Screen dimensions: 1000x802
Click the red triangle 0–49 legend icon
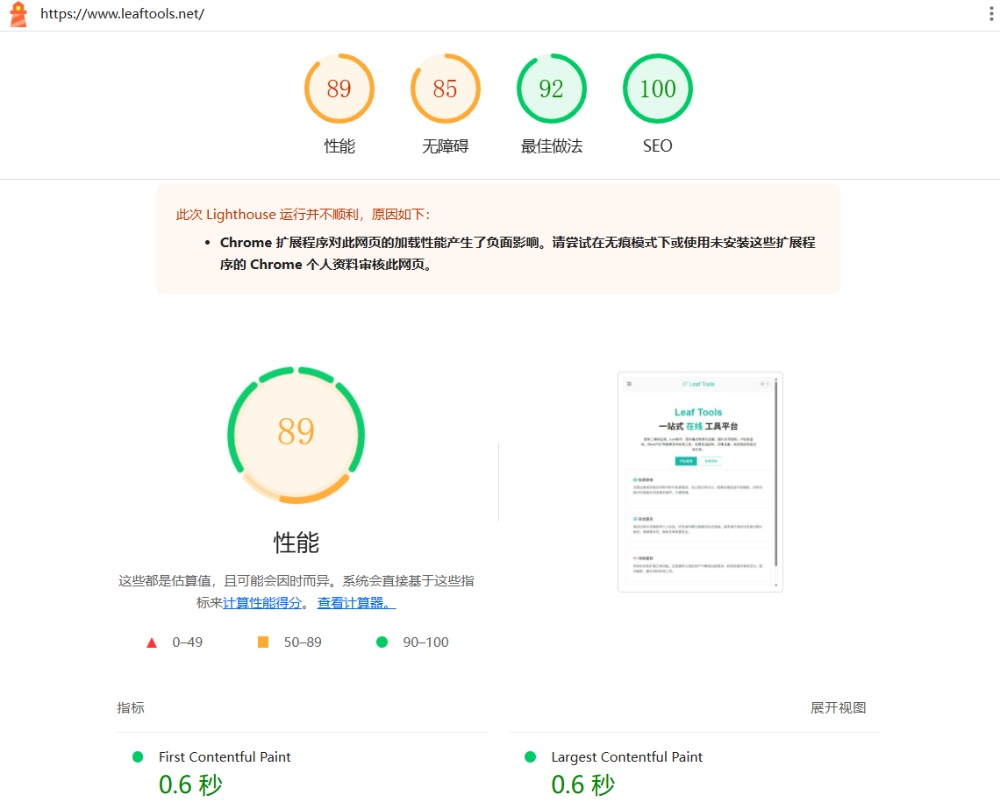(x=152, y=643)
